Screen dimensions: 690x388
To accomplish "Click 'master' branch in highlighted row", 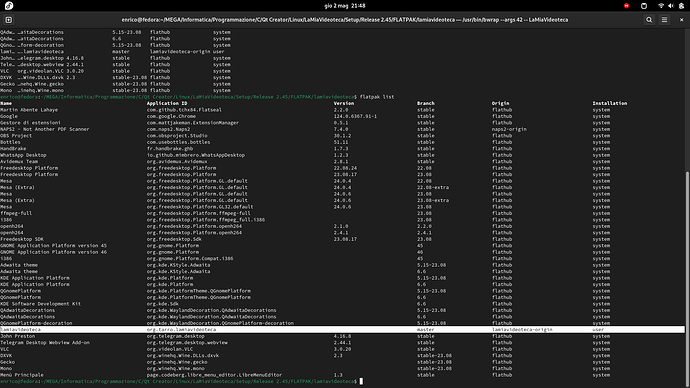I will pos(426,329).
